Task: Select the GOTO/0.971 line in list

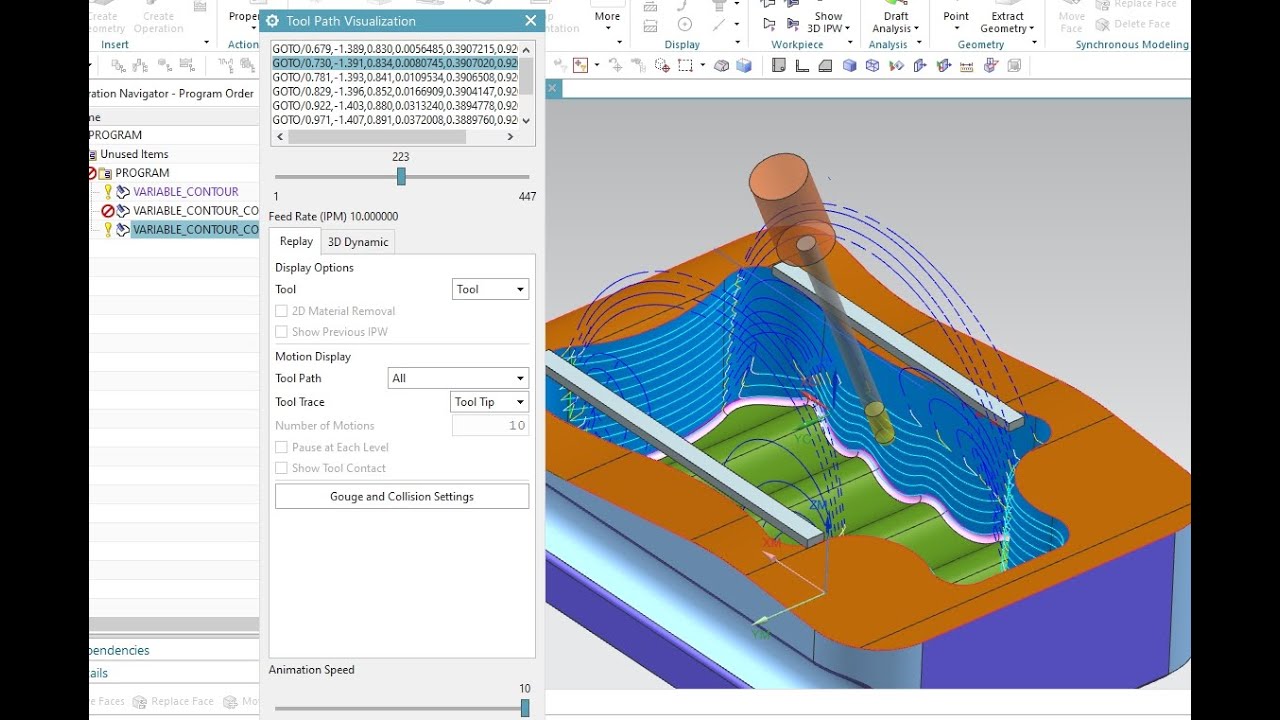Action: pyautogui.click(x=395, y=120)
